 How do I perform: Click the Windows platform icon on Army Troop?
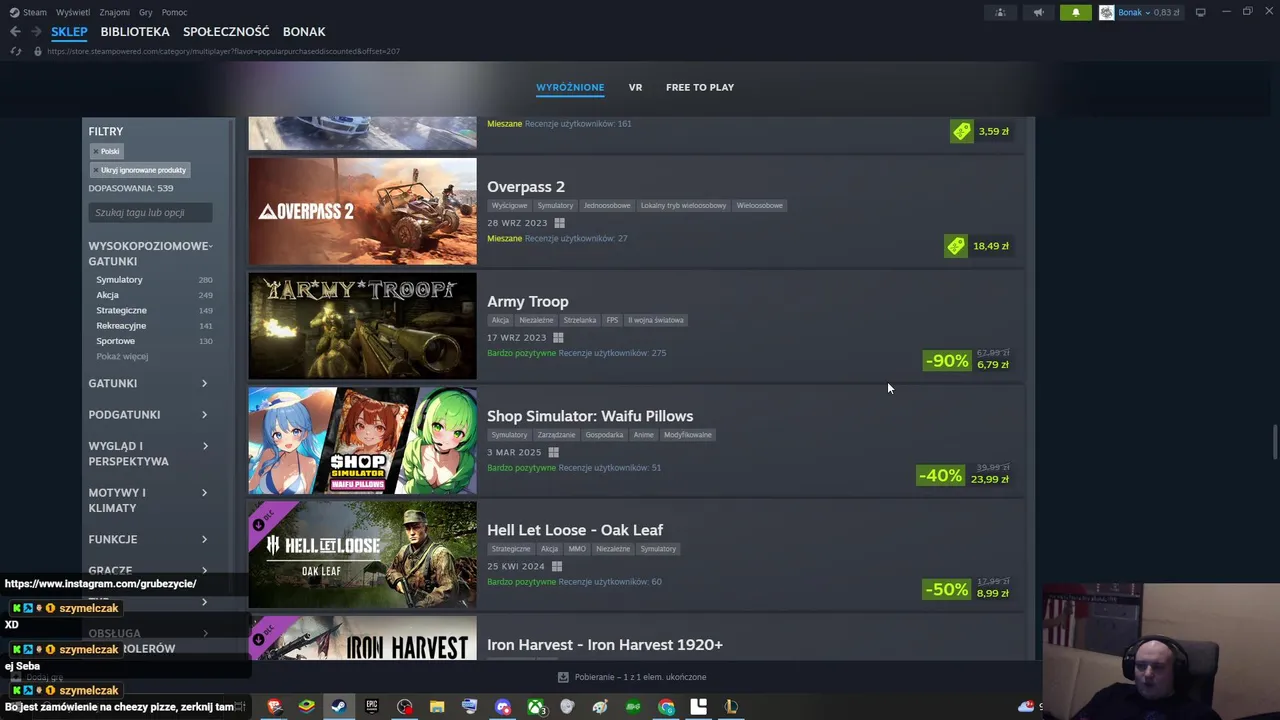pos(558,338)
